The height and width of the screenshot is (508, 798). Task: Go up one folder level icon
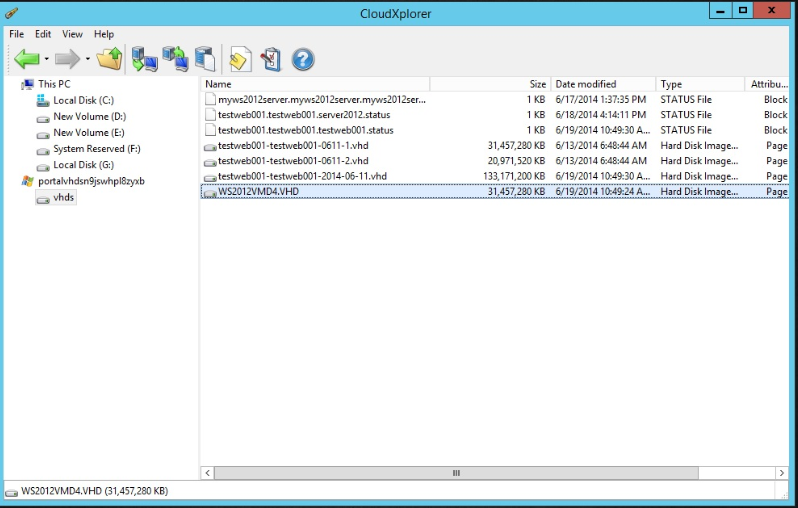pyautogui.click(x=109, y=59)
